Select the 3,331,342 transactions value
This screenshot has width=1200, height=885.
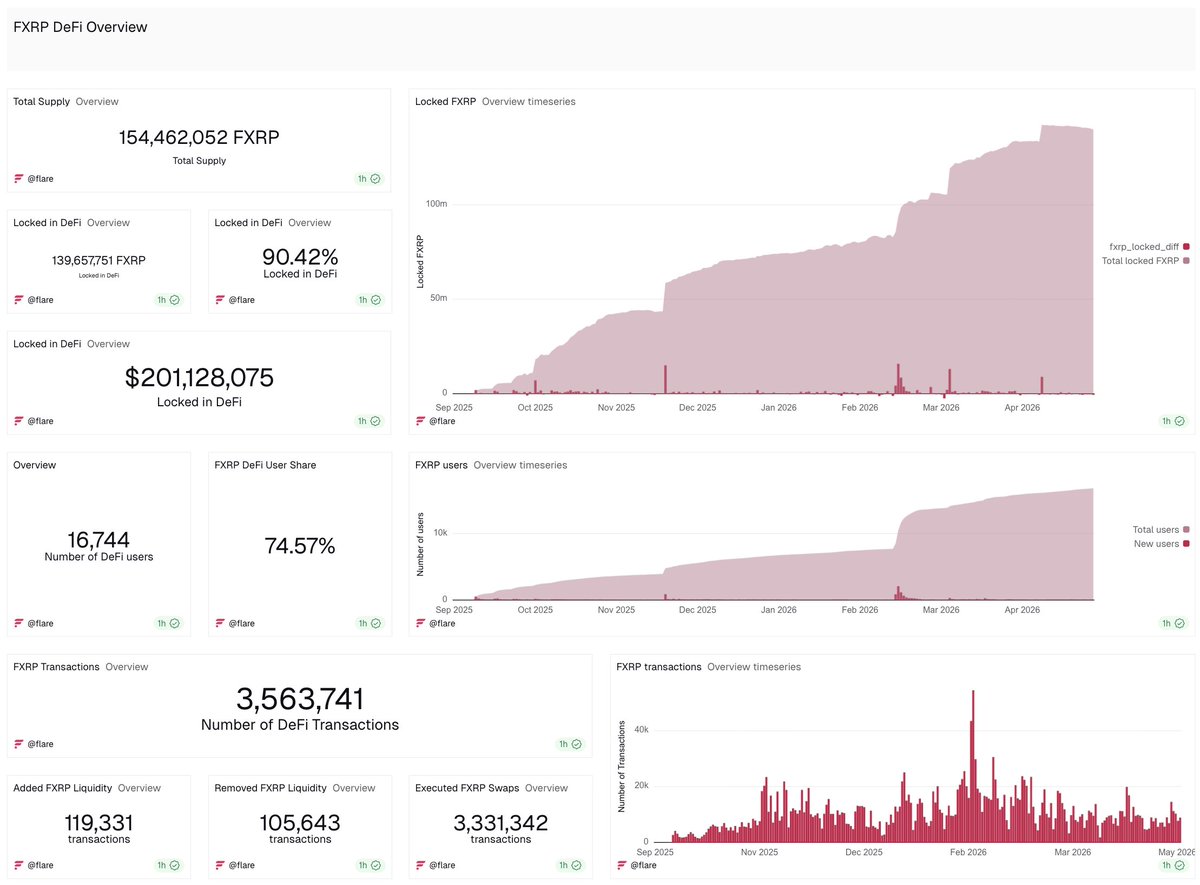[x=500, y=823]
